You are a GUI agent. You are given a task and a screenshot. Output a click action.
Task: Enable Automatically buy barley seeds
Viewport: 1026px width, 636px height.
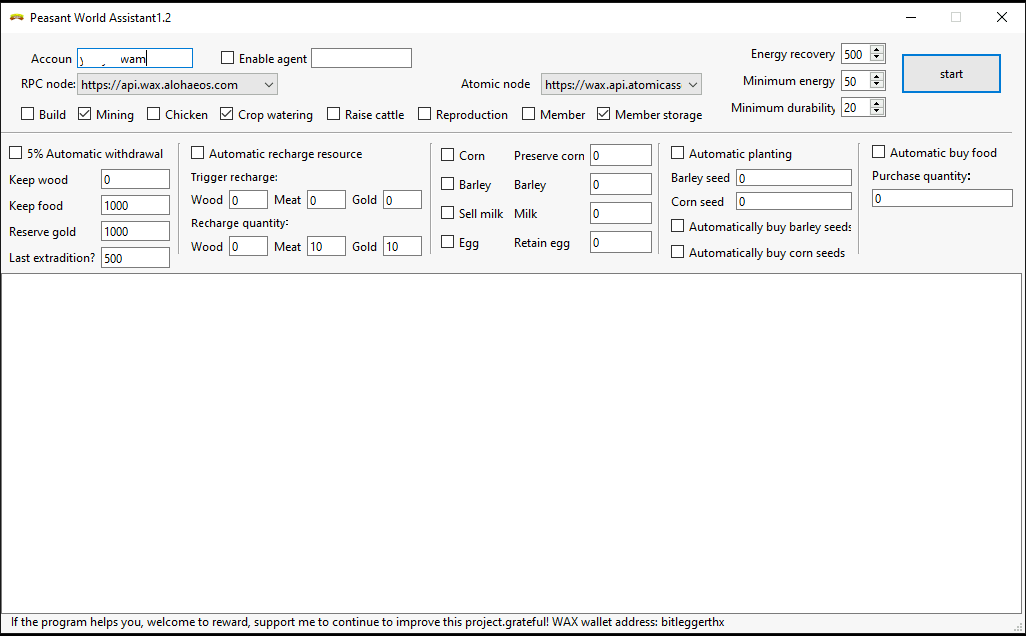[678, 226]
